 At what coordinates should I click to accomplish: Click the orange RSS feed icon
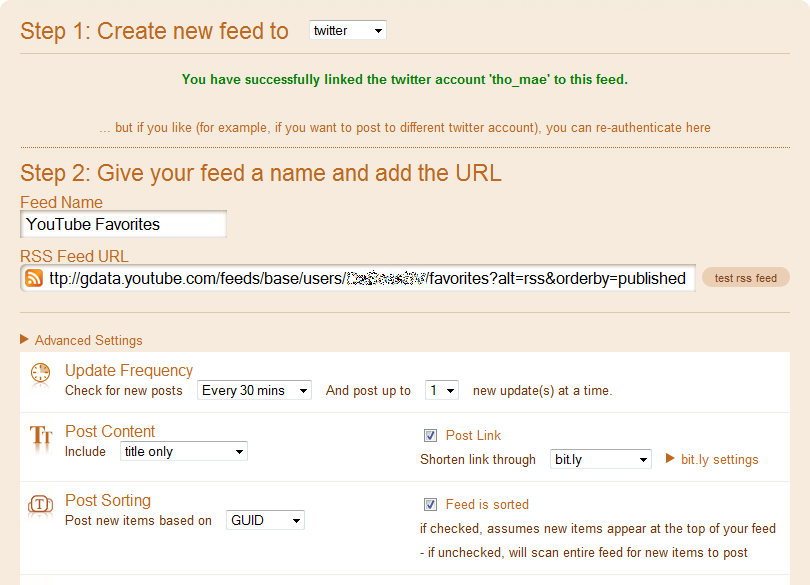click(34, 278)
